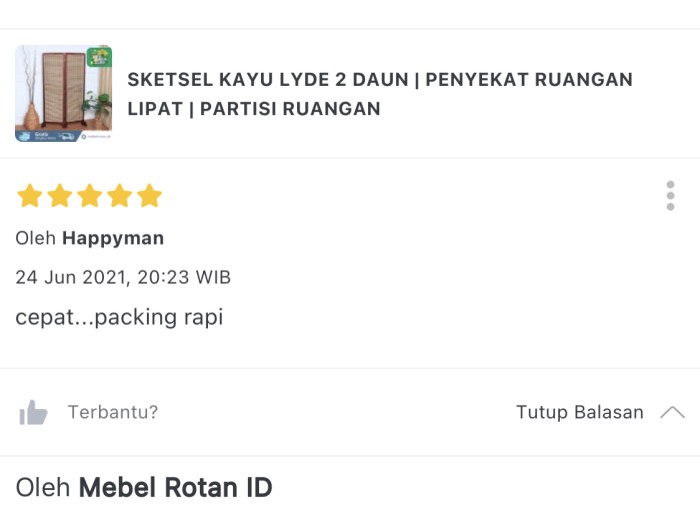
Task: Click the Oleh label before Mebel Rotan ID
Action: [43, 487]
